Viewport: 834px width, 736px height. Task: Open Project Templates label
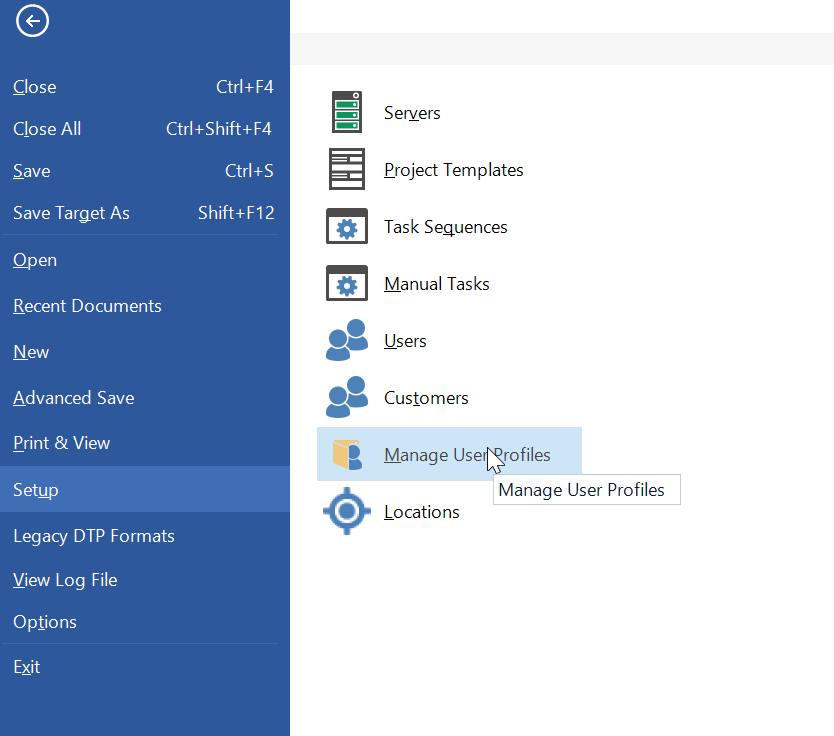tap(454, 170)
